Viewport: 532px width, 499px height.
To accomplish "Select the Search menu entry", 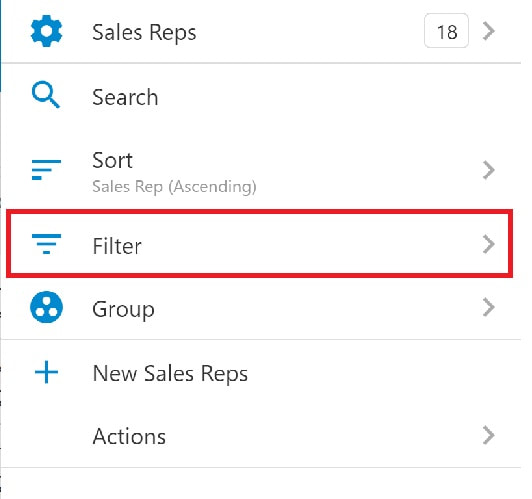I will [x=125, y=97].
